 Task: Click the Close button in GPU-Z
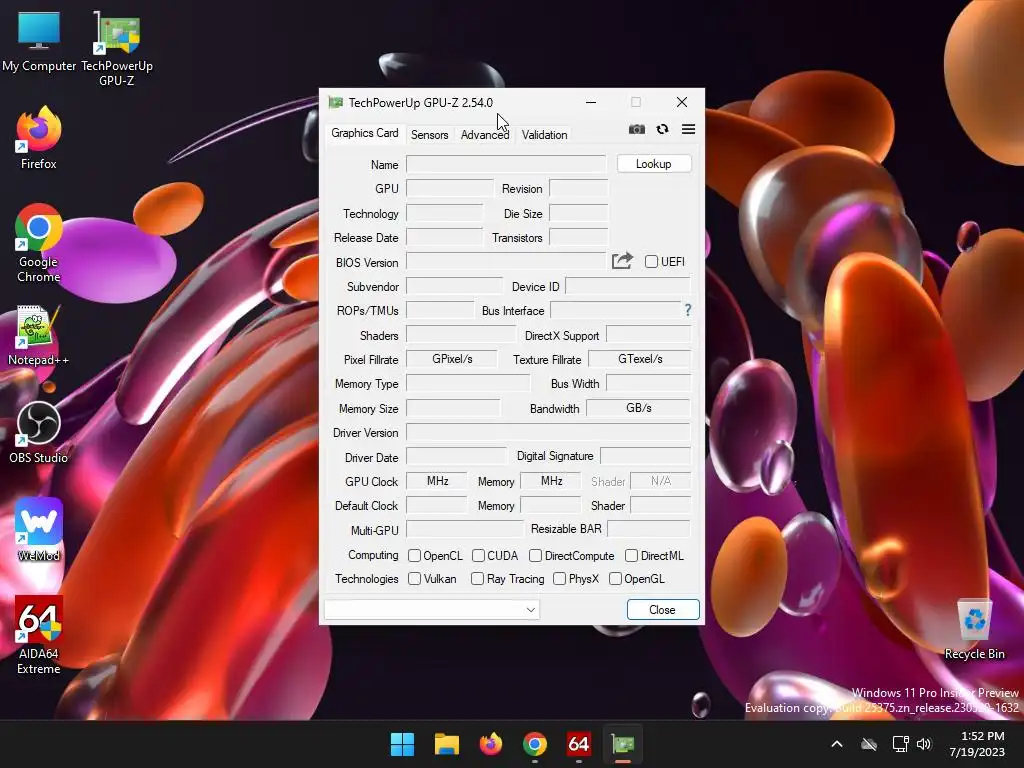(x=663, y=609)
